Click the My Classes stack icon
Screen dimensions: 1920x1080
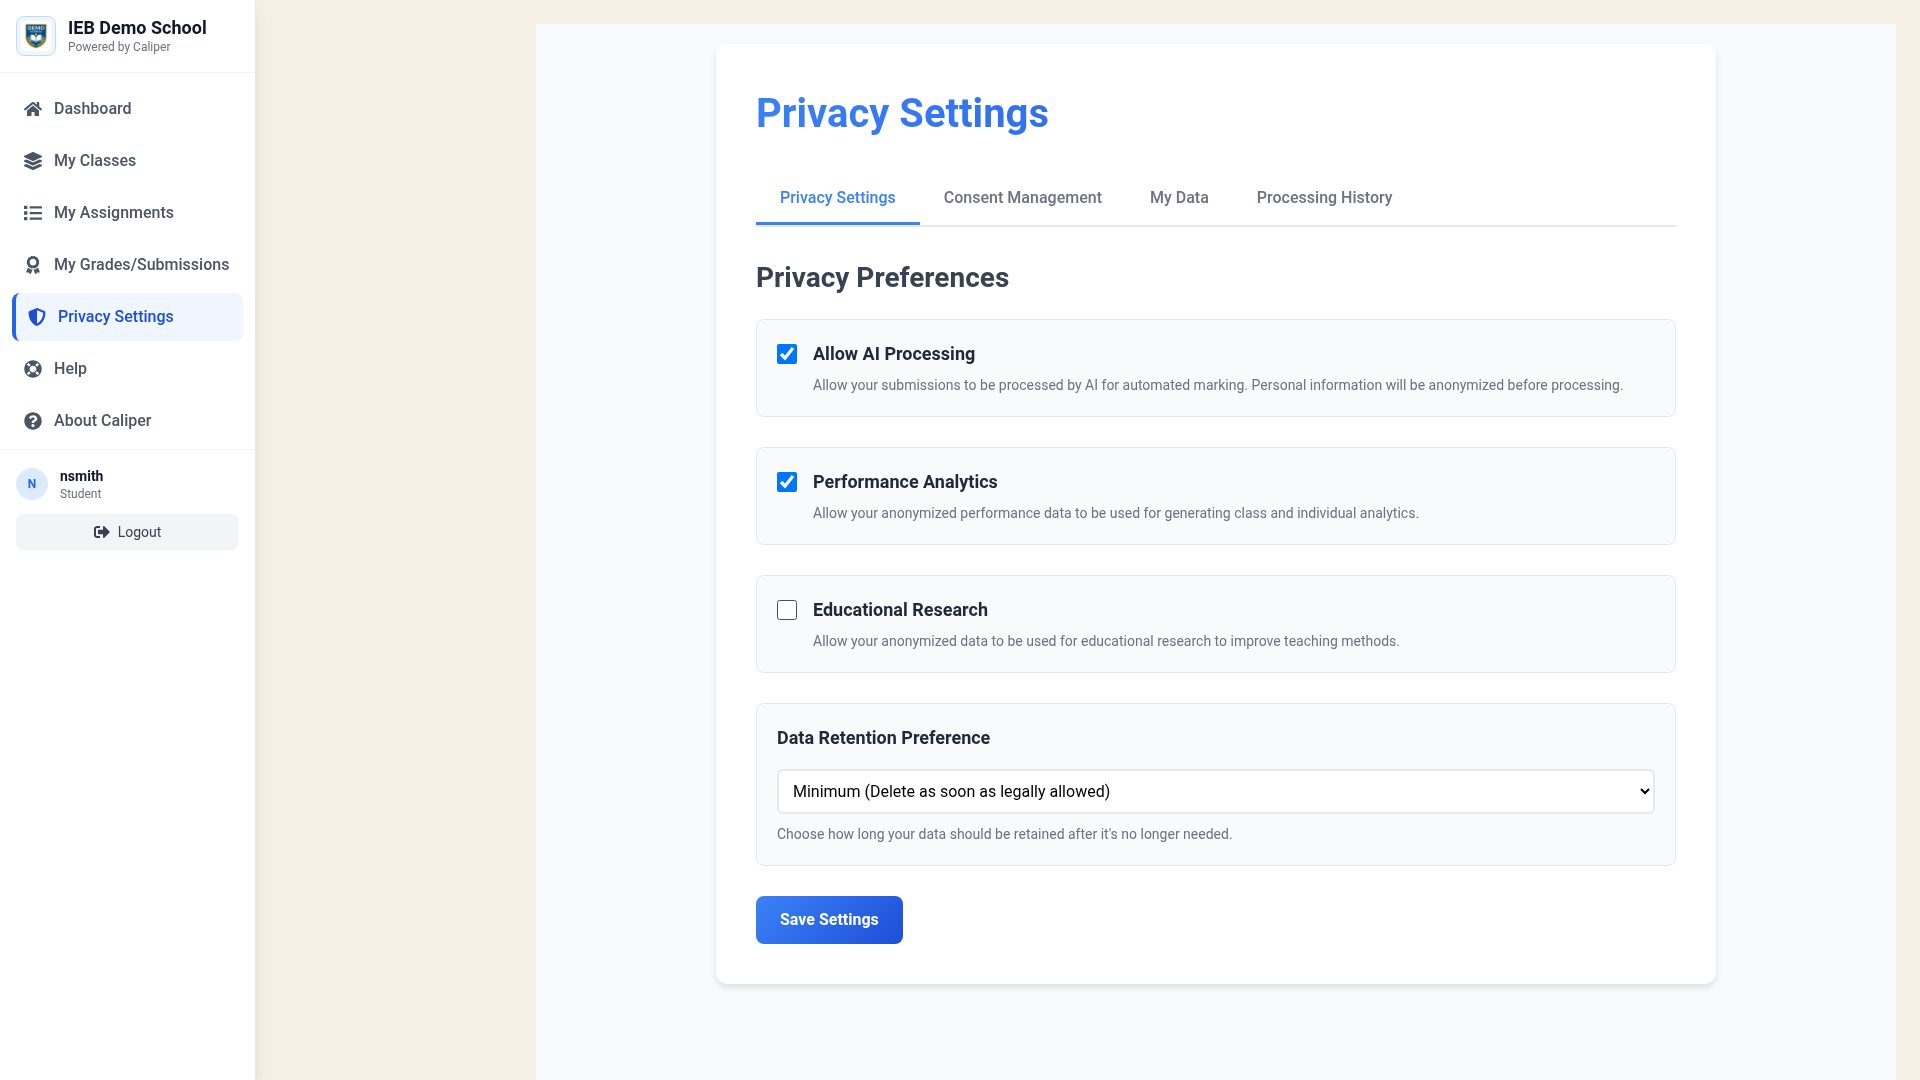click(x=33, y=161)
